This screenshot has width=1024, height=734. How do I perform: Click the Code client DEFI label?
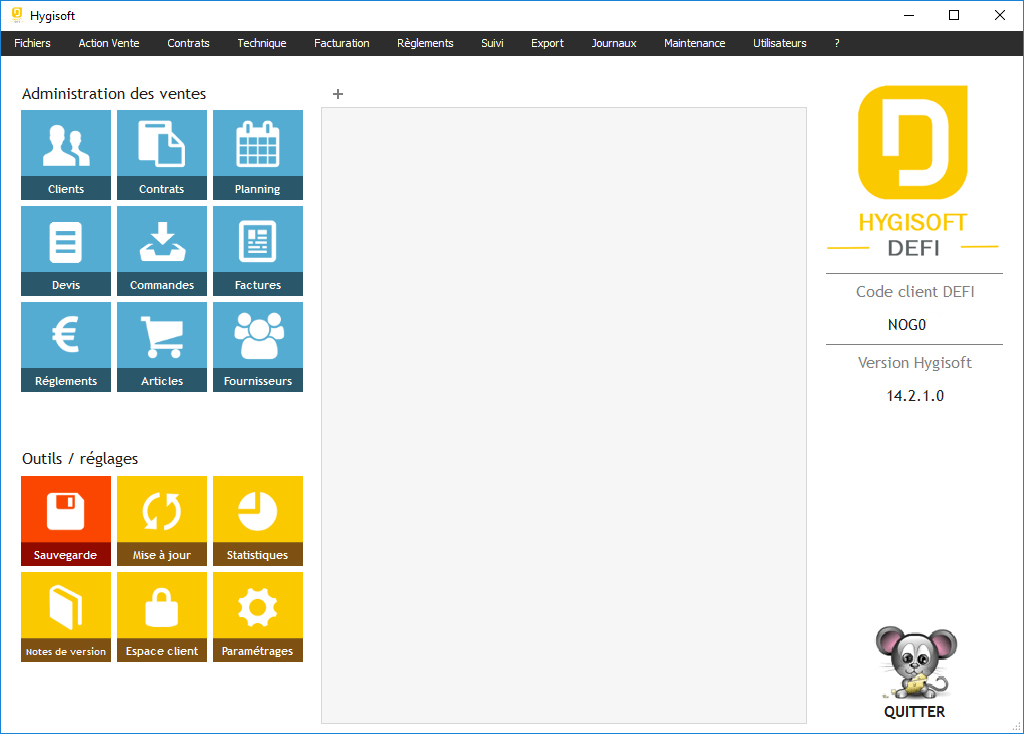tap(915, 292)
